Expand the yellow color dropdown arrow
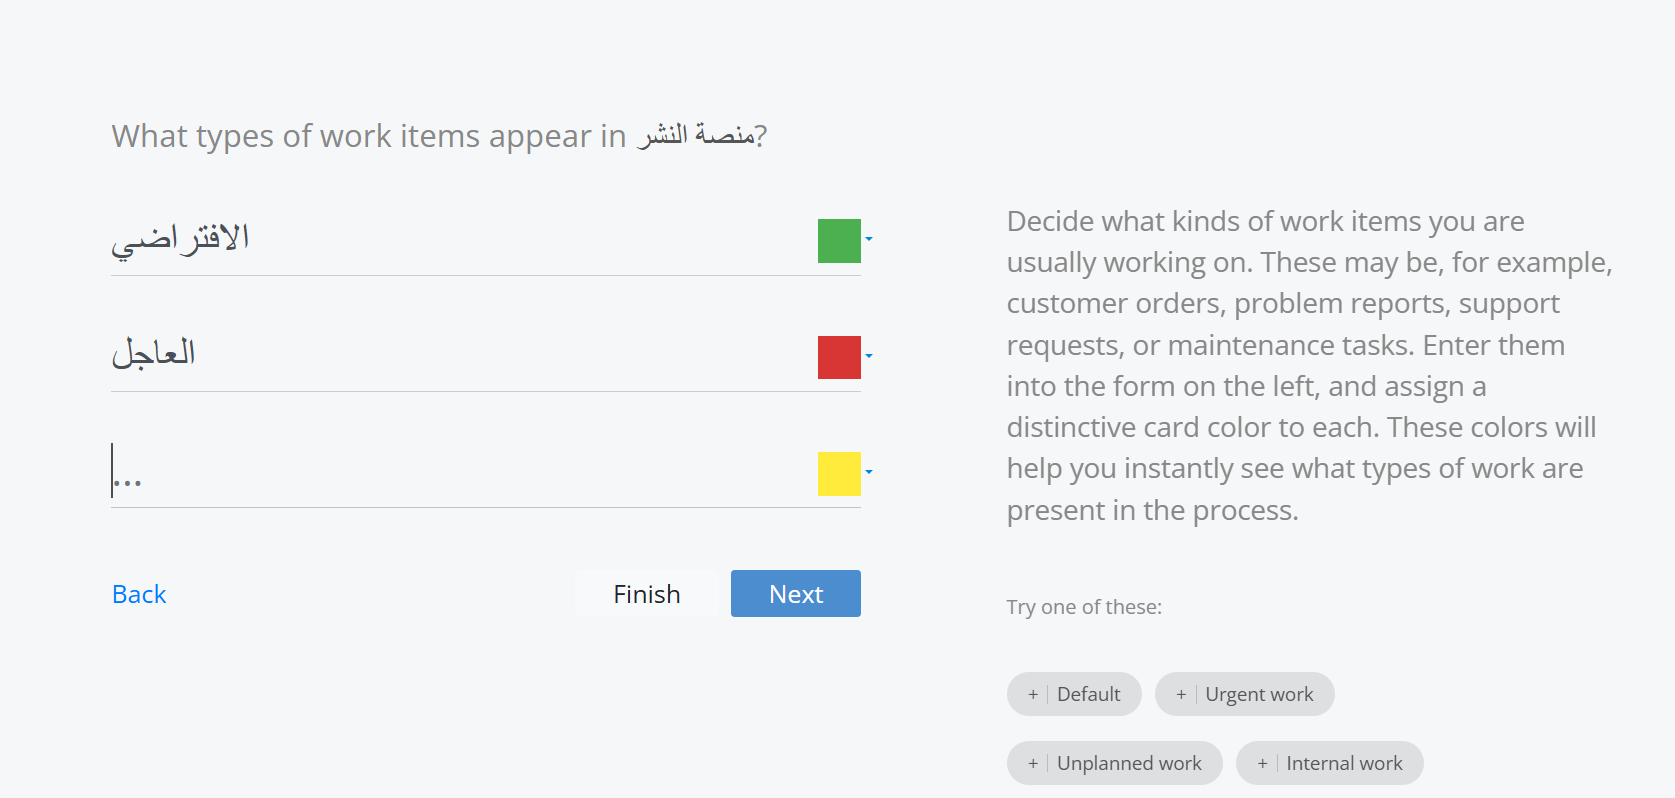The width and height of the screenshot is (1675, 798). (x=869, y=472)
